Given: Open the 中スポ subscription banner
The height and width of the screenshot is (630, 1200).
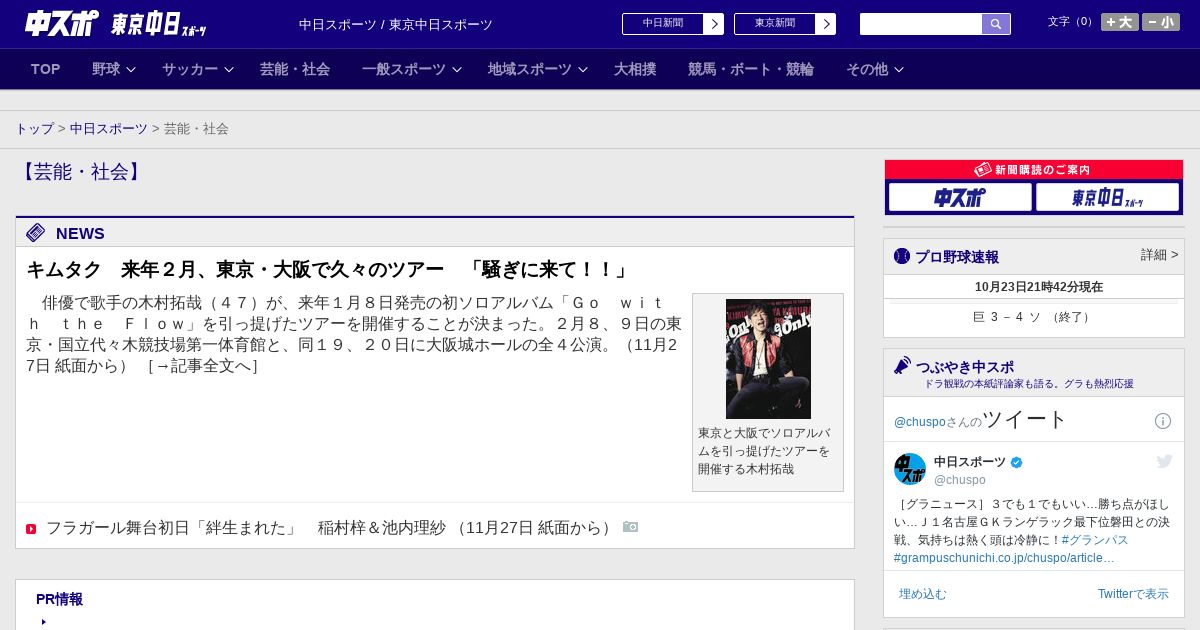Looking at the screenshot, I should click(960, 197).
